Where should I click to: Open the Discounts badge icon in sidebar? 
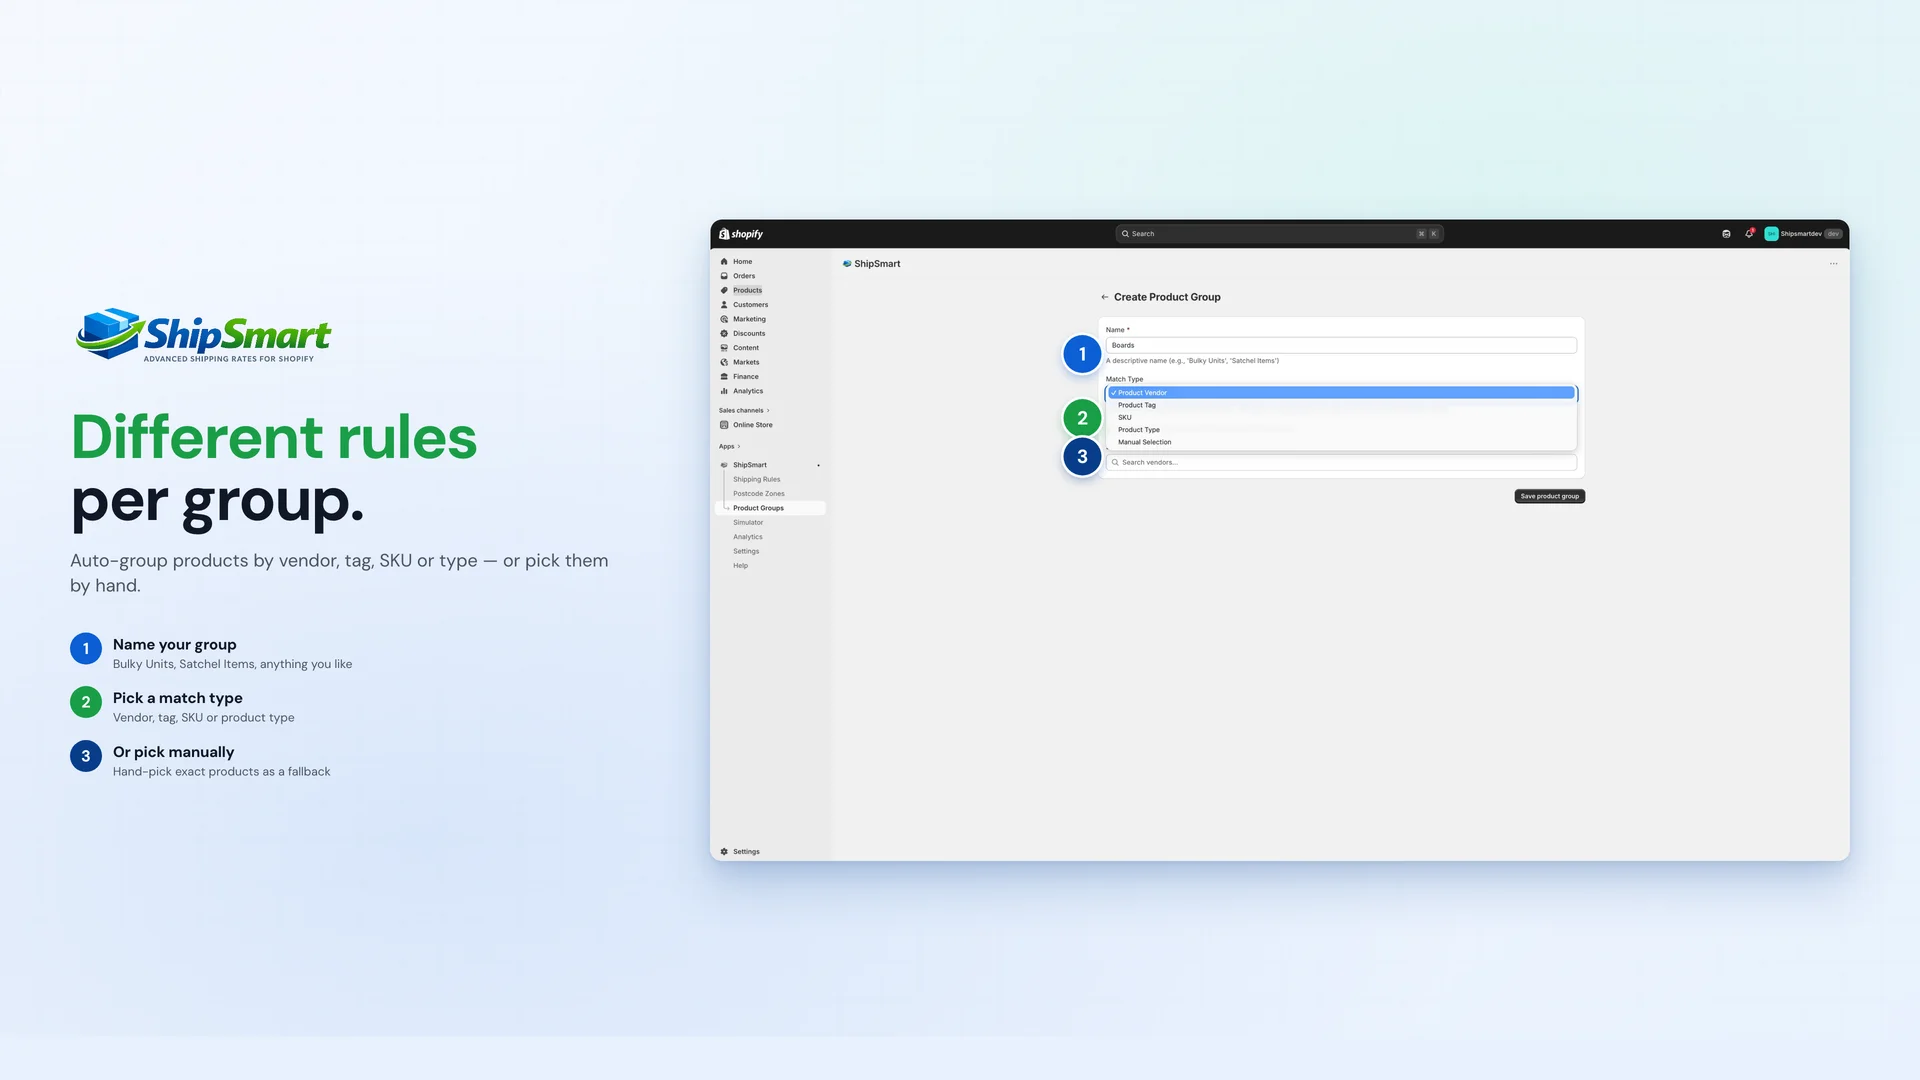click(724, 334)
